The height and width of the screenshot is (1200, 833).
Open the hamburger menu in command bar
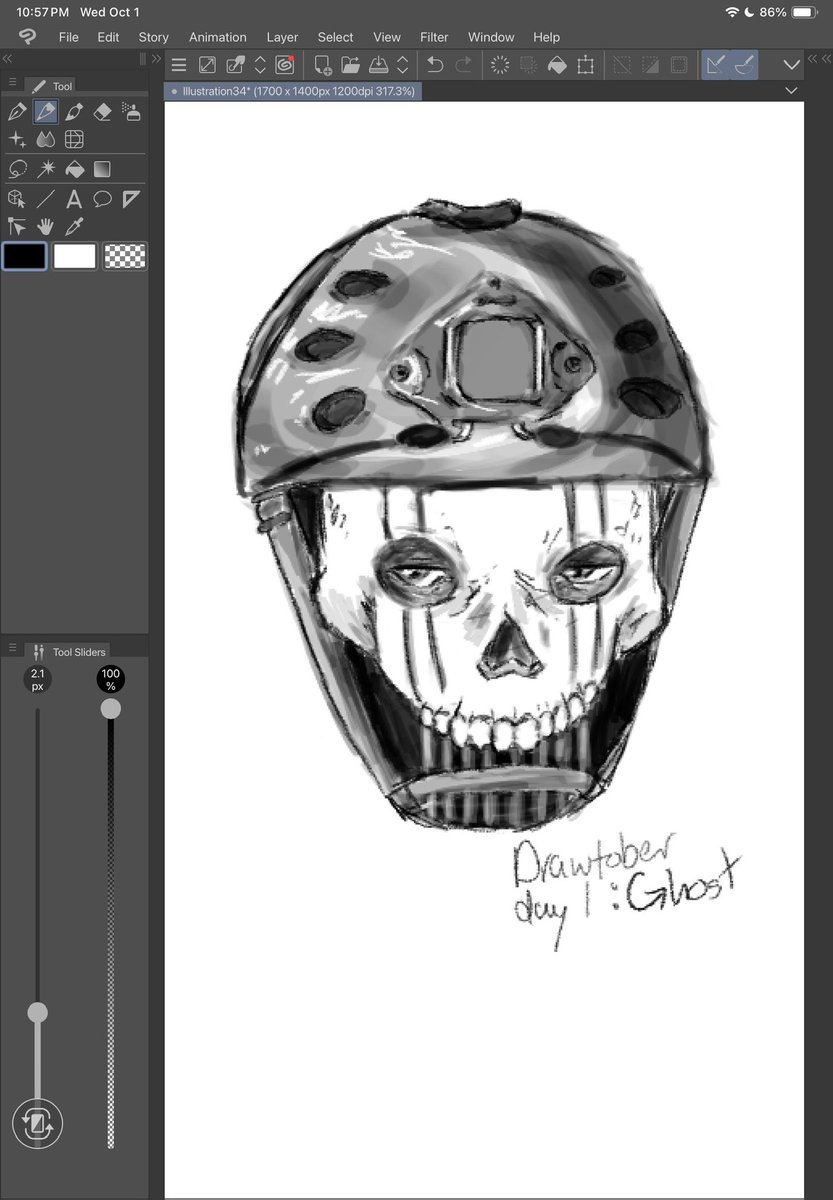pos(179,66)
